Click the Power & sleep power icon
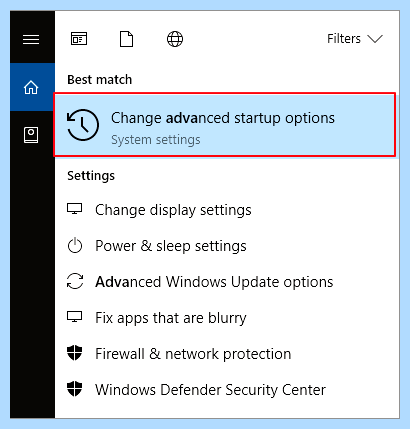410x429 pixels. pos(75,245)
